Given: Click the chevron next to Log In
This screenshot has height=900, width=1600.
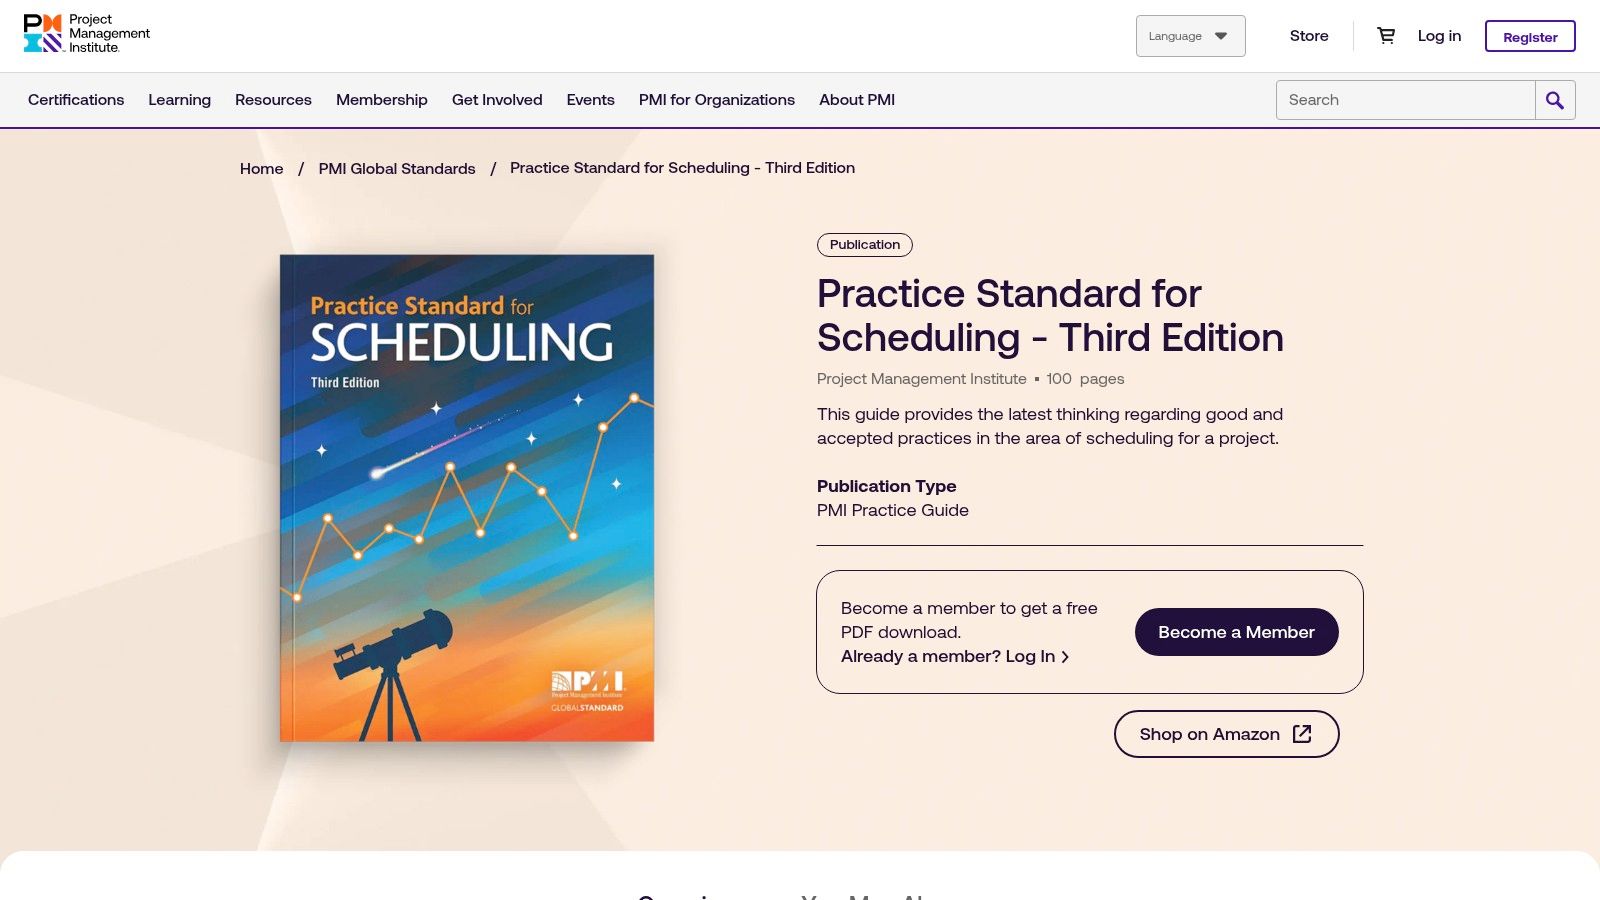Looking at the screenshot, I should 1066,657.
